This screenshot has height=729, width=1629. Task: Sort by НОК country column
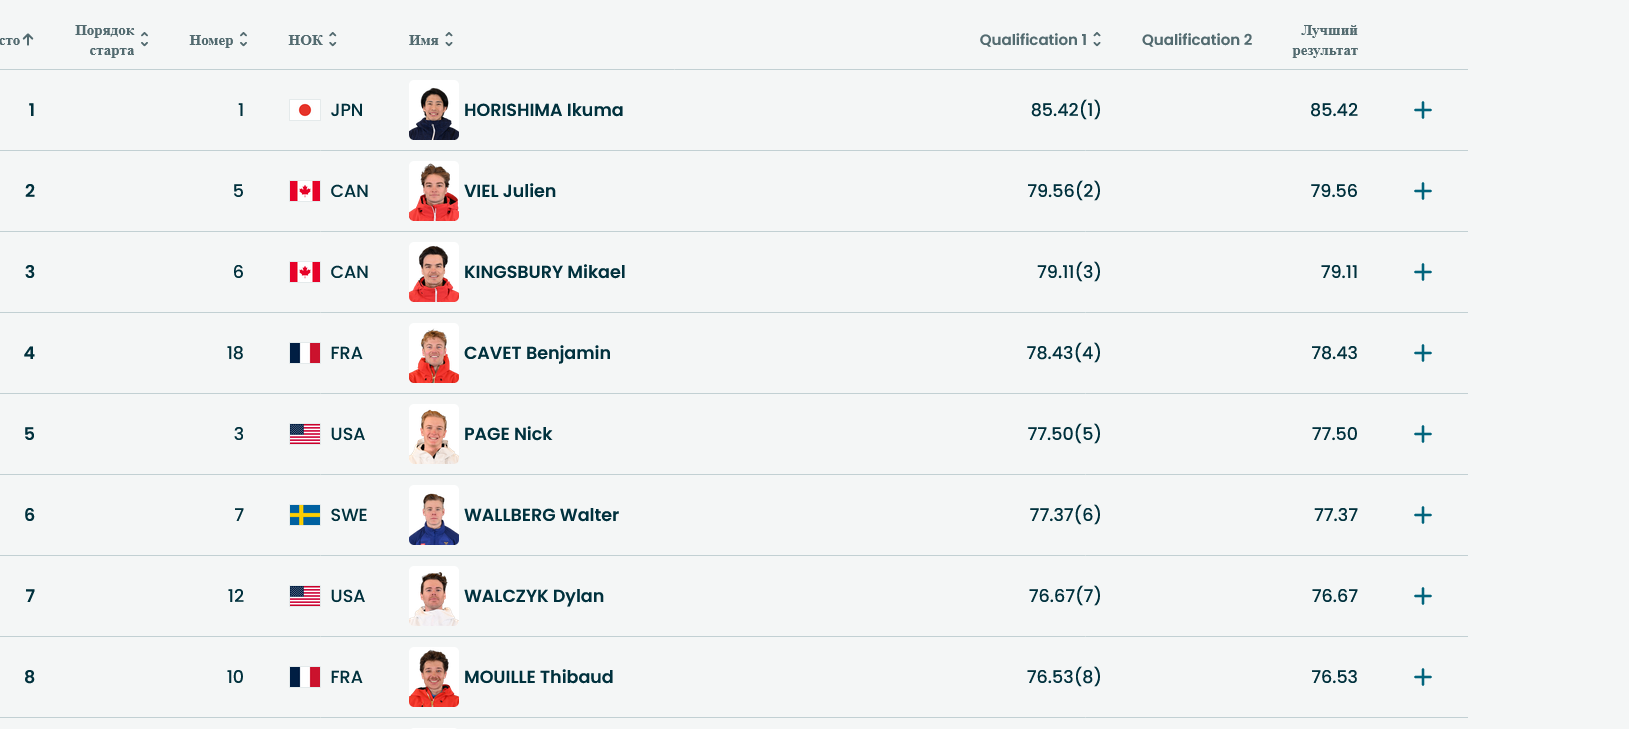(x=313, y=40)
